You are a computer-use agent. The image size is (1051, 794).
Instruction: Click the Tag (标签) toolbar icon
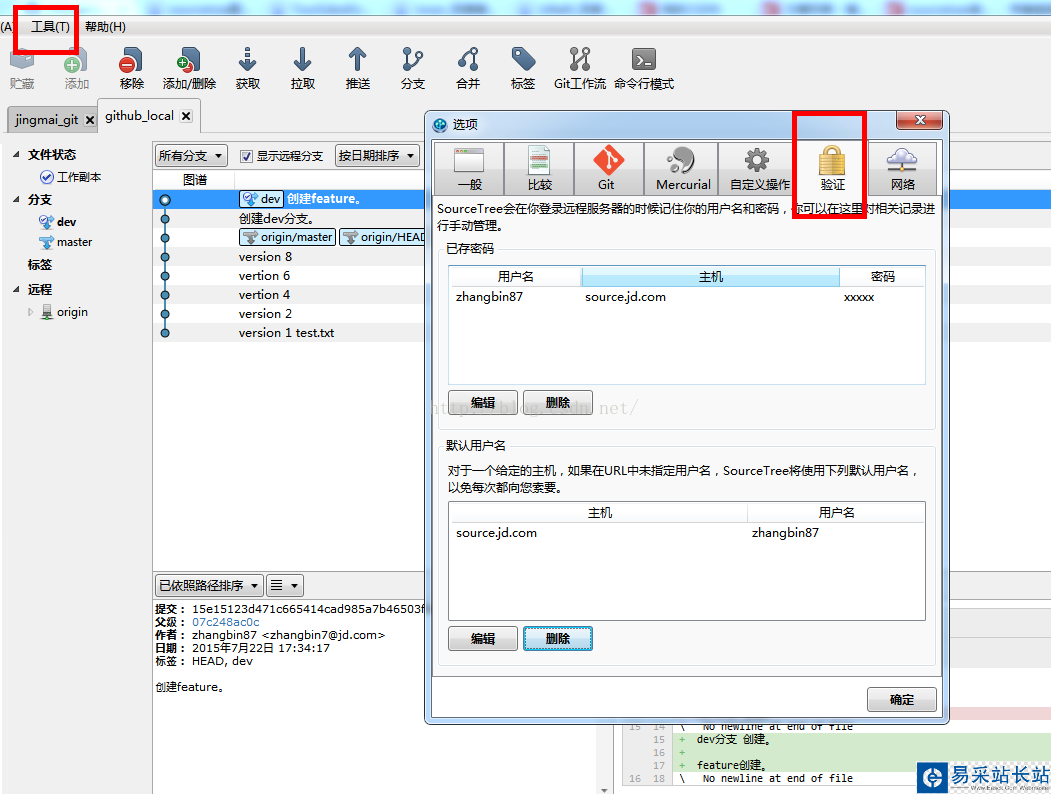click(x=523, y=68)
